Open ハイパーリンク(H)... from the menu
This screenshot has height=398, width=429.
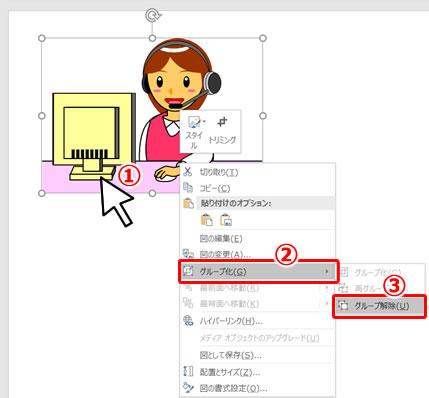(257, 321)
